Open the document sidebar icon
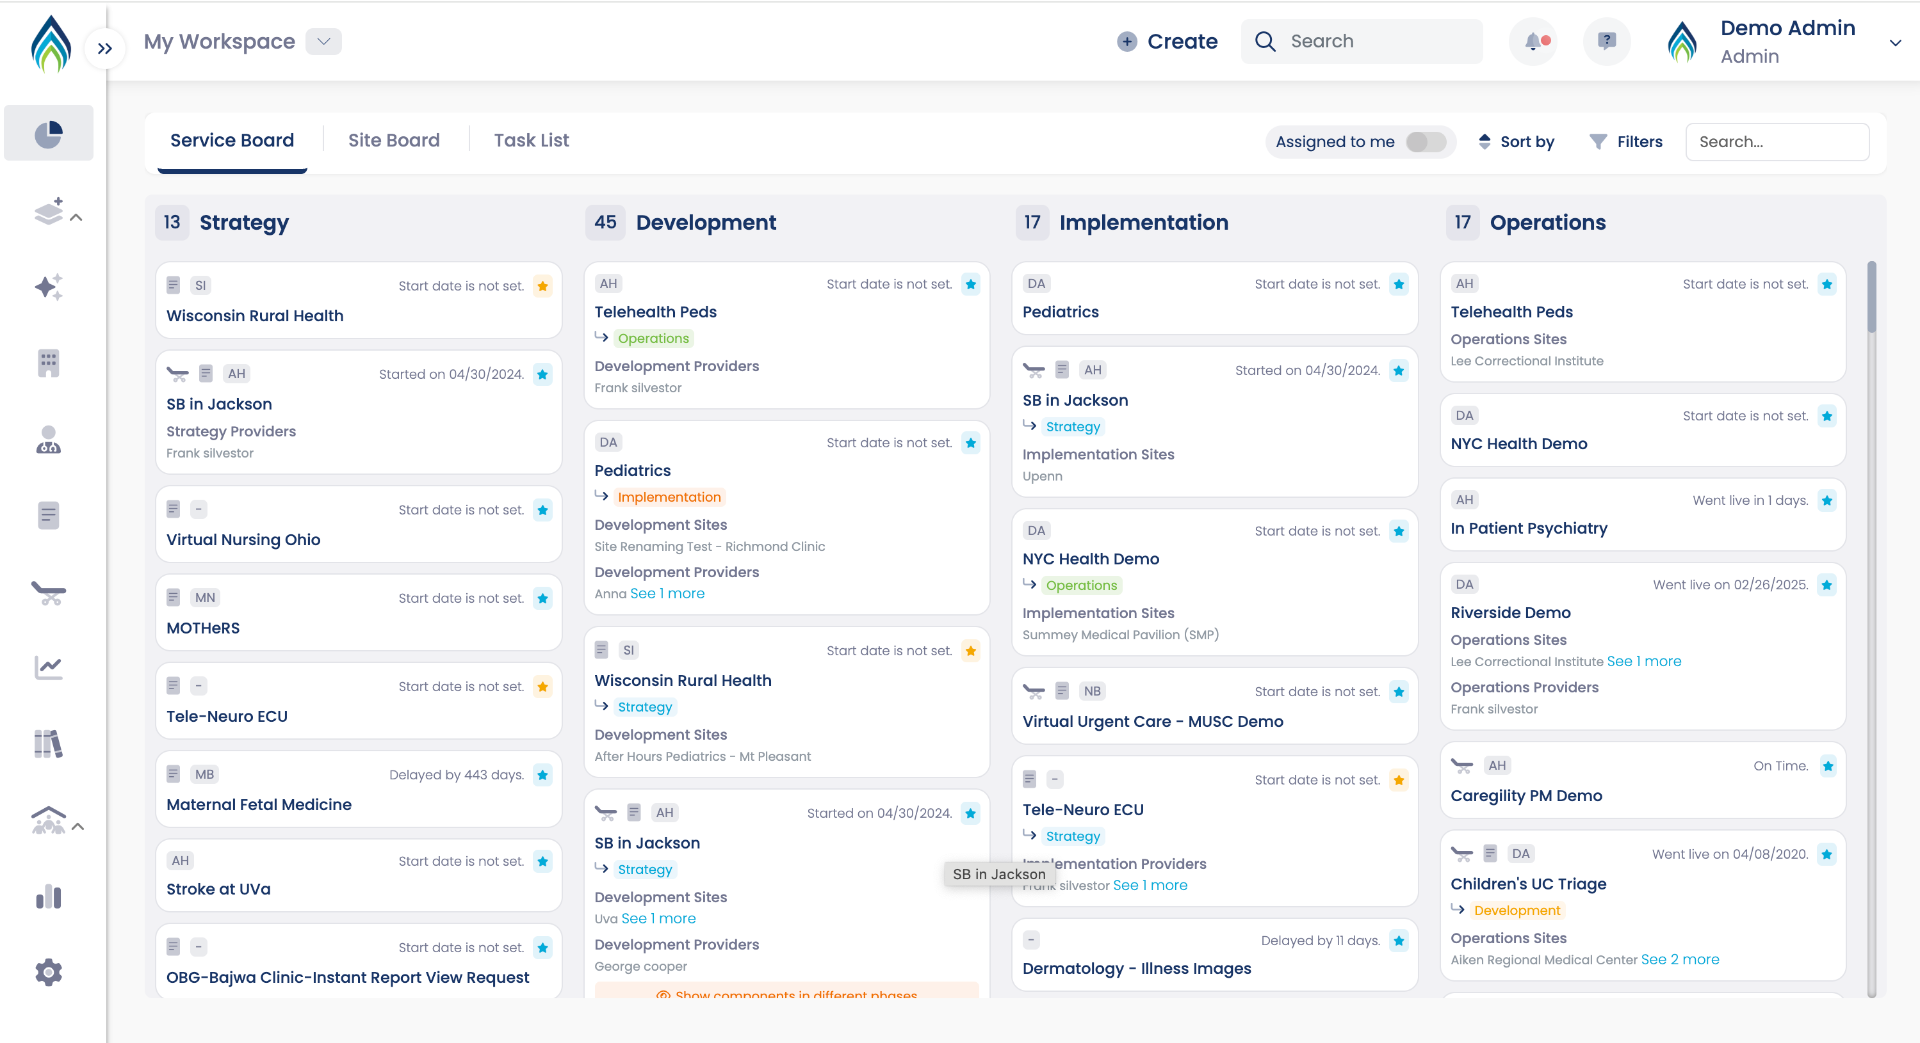 (48, 515)
